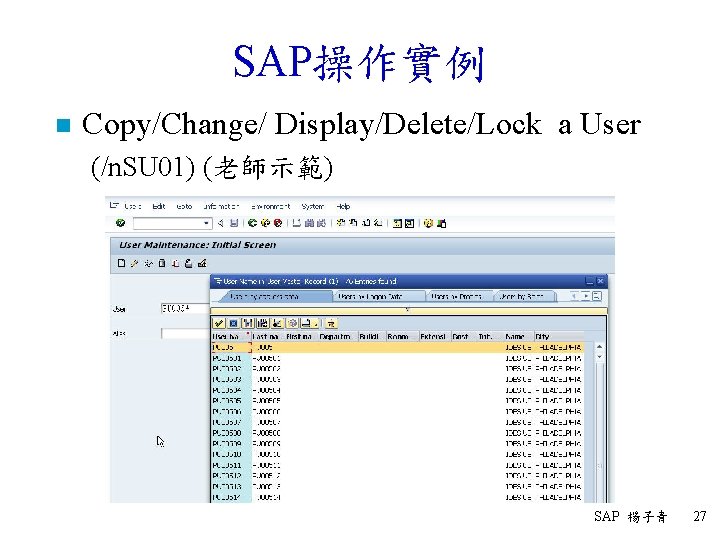Select the first search help tab
Image resolution: width=720 pixels, height=540 pixels.
pyautogui.click(x=275, y=296)
